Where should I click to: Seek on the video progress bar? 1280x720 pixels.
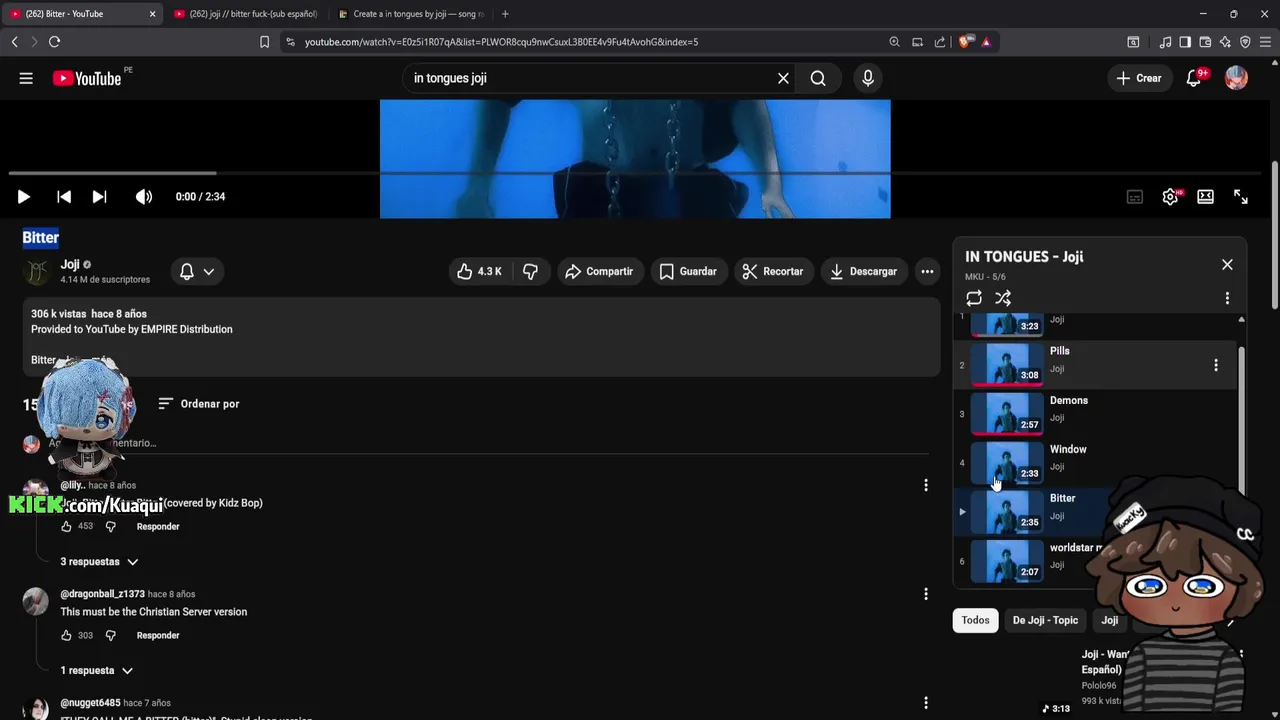[634, 173]
